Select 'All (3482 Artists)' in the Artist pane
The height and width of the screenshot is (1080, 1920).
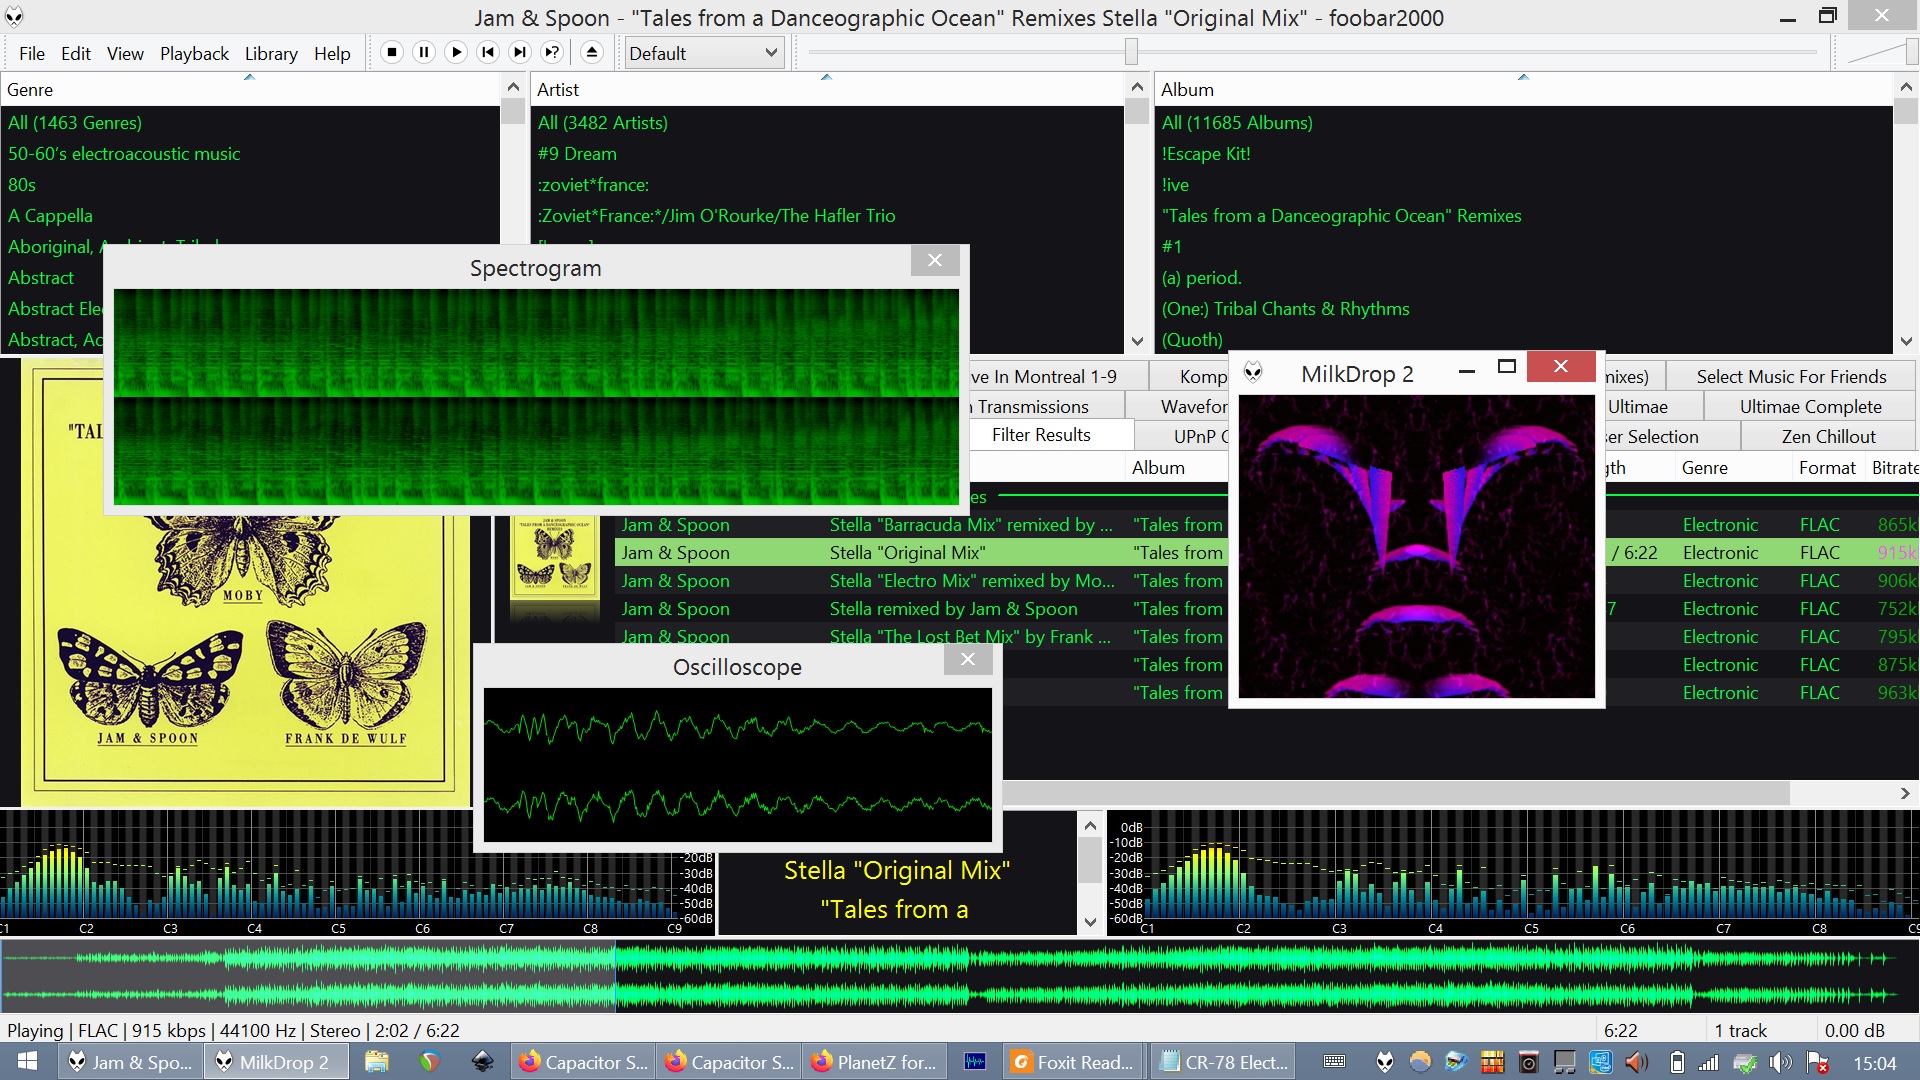[602, 122]
